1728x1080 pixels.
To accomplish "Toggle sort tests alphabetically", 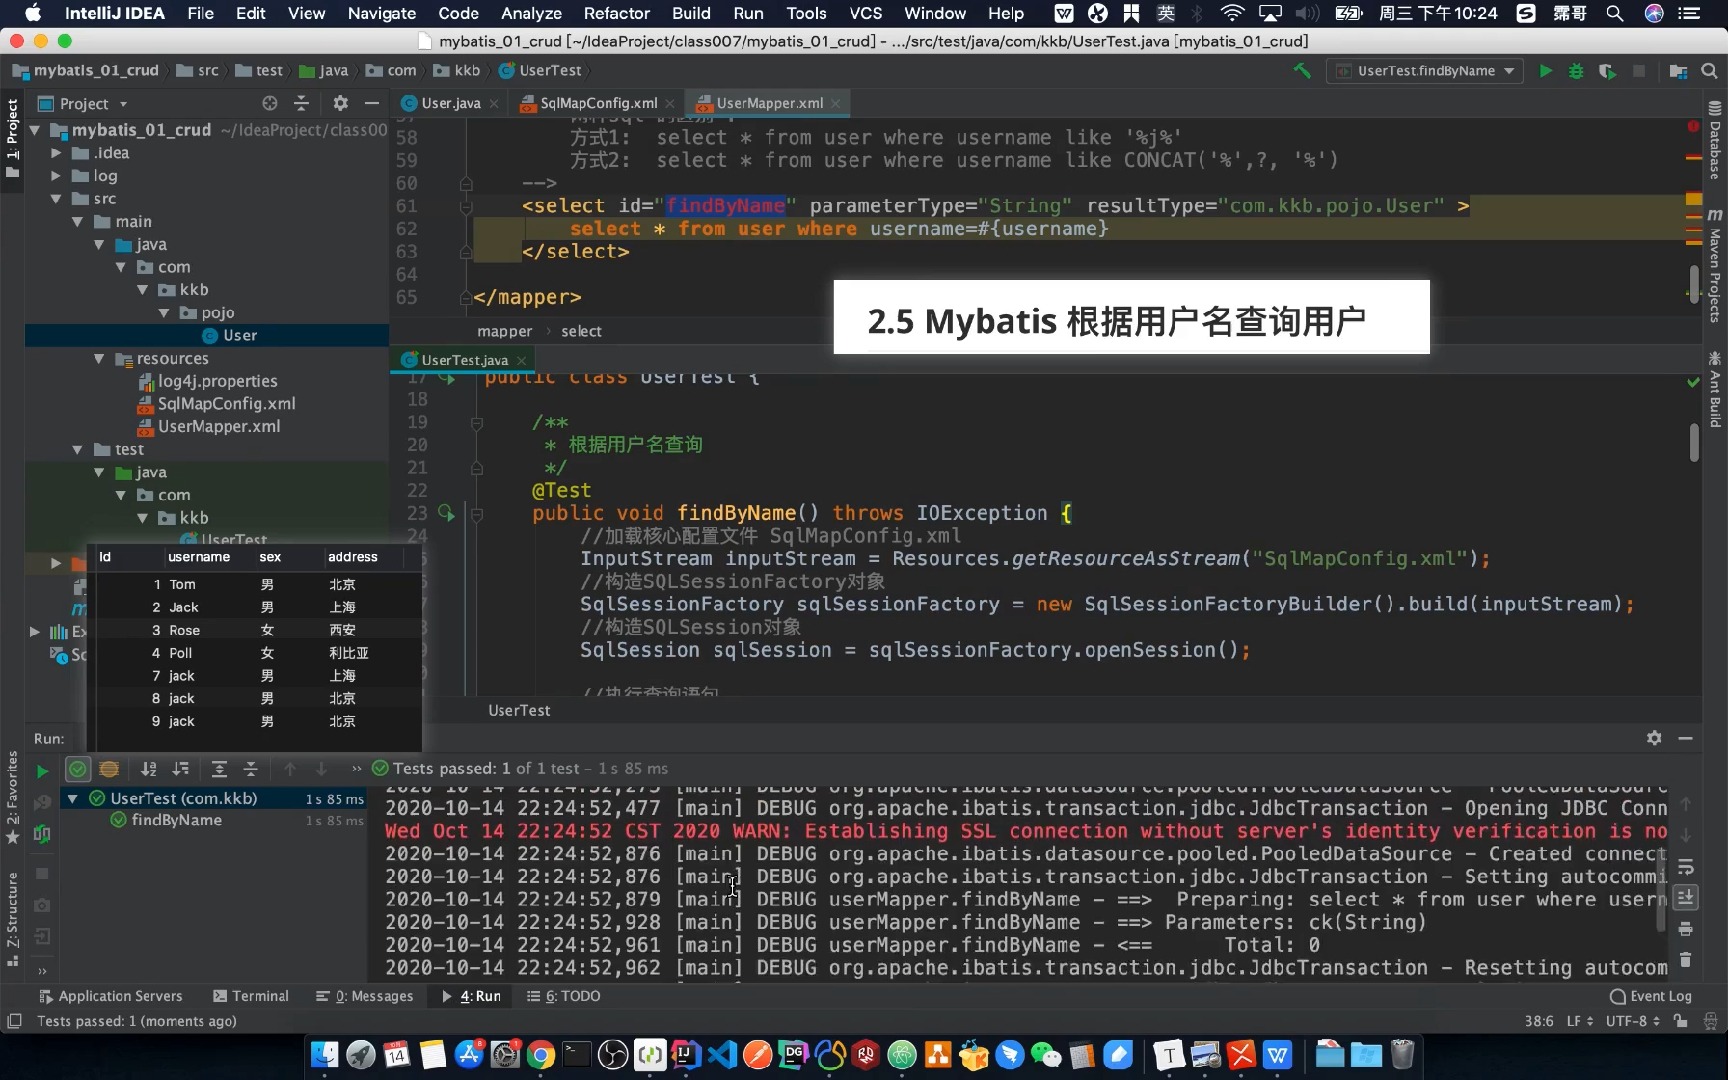I will coord(148,769).
